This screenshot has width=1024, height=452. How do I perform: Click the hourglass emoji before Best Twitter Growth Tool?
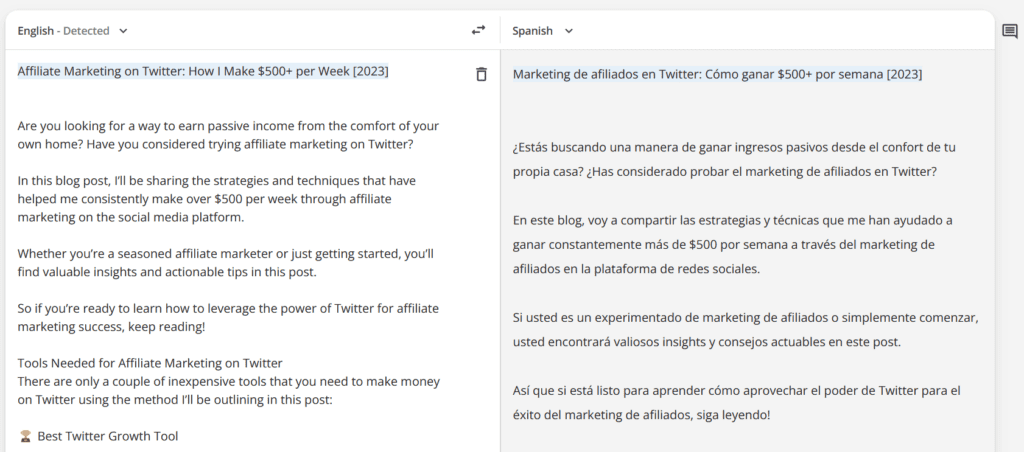click(x=25, y=436)
